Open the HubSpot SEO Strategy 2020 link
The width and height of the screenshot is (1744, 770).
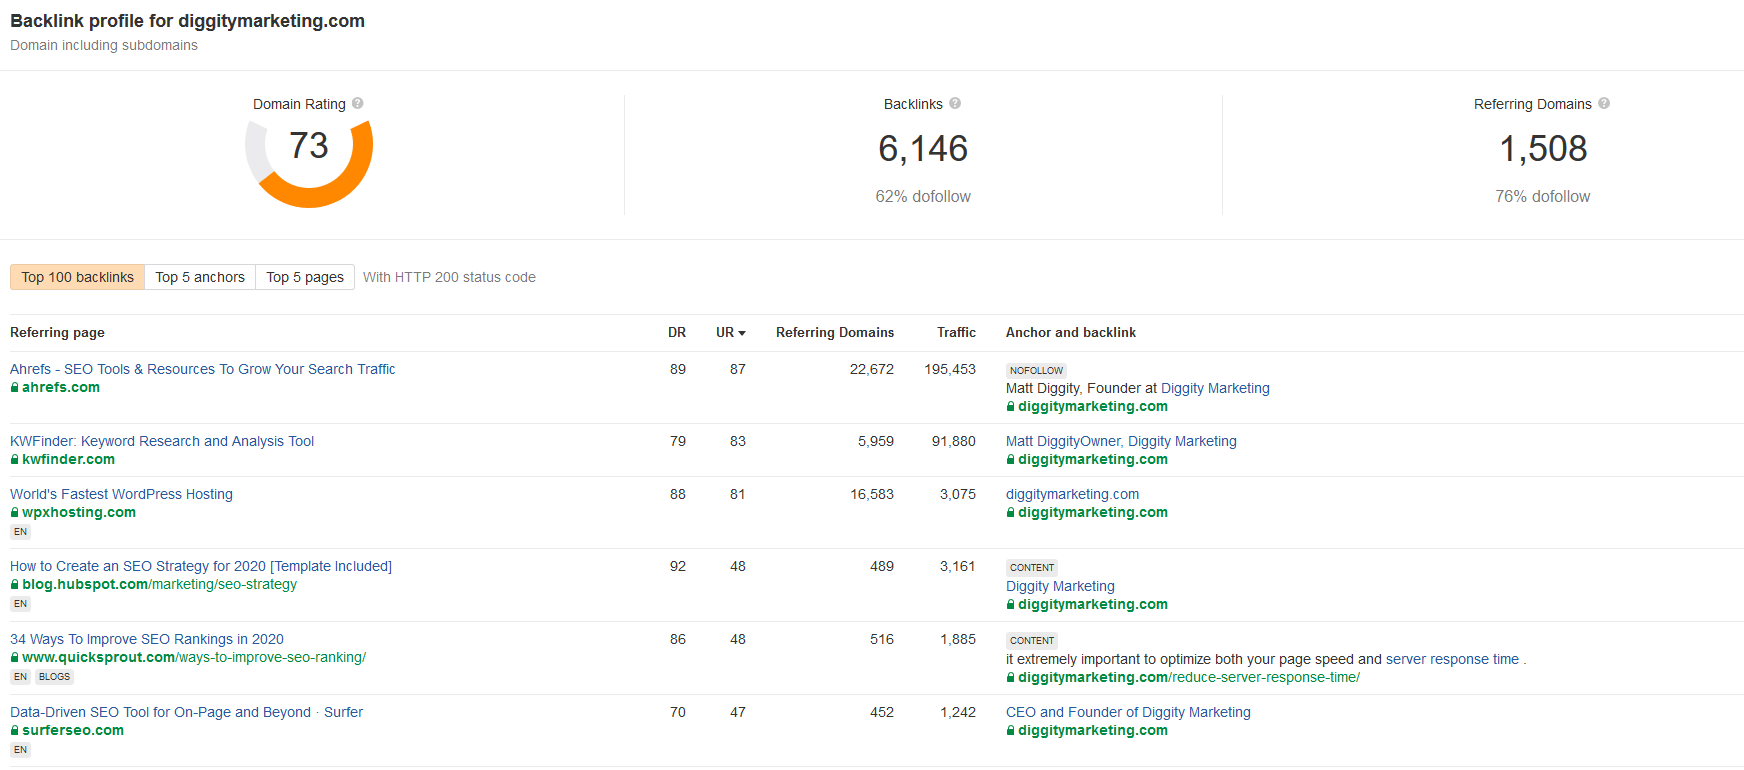tap(201, 566)
